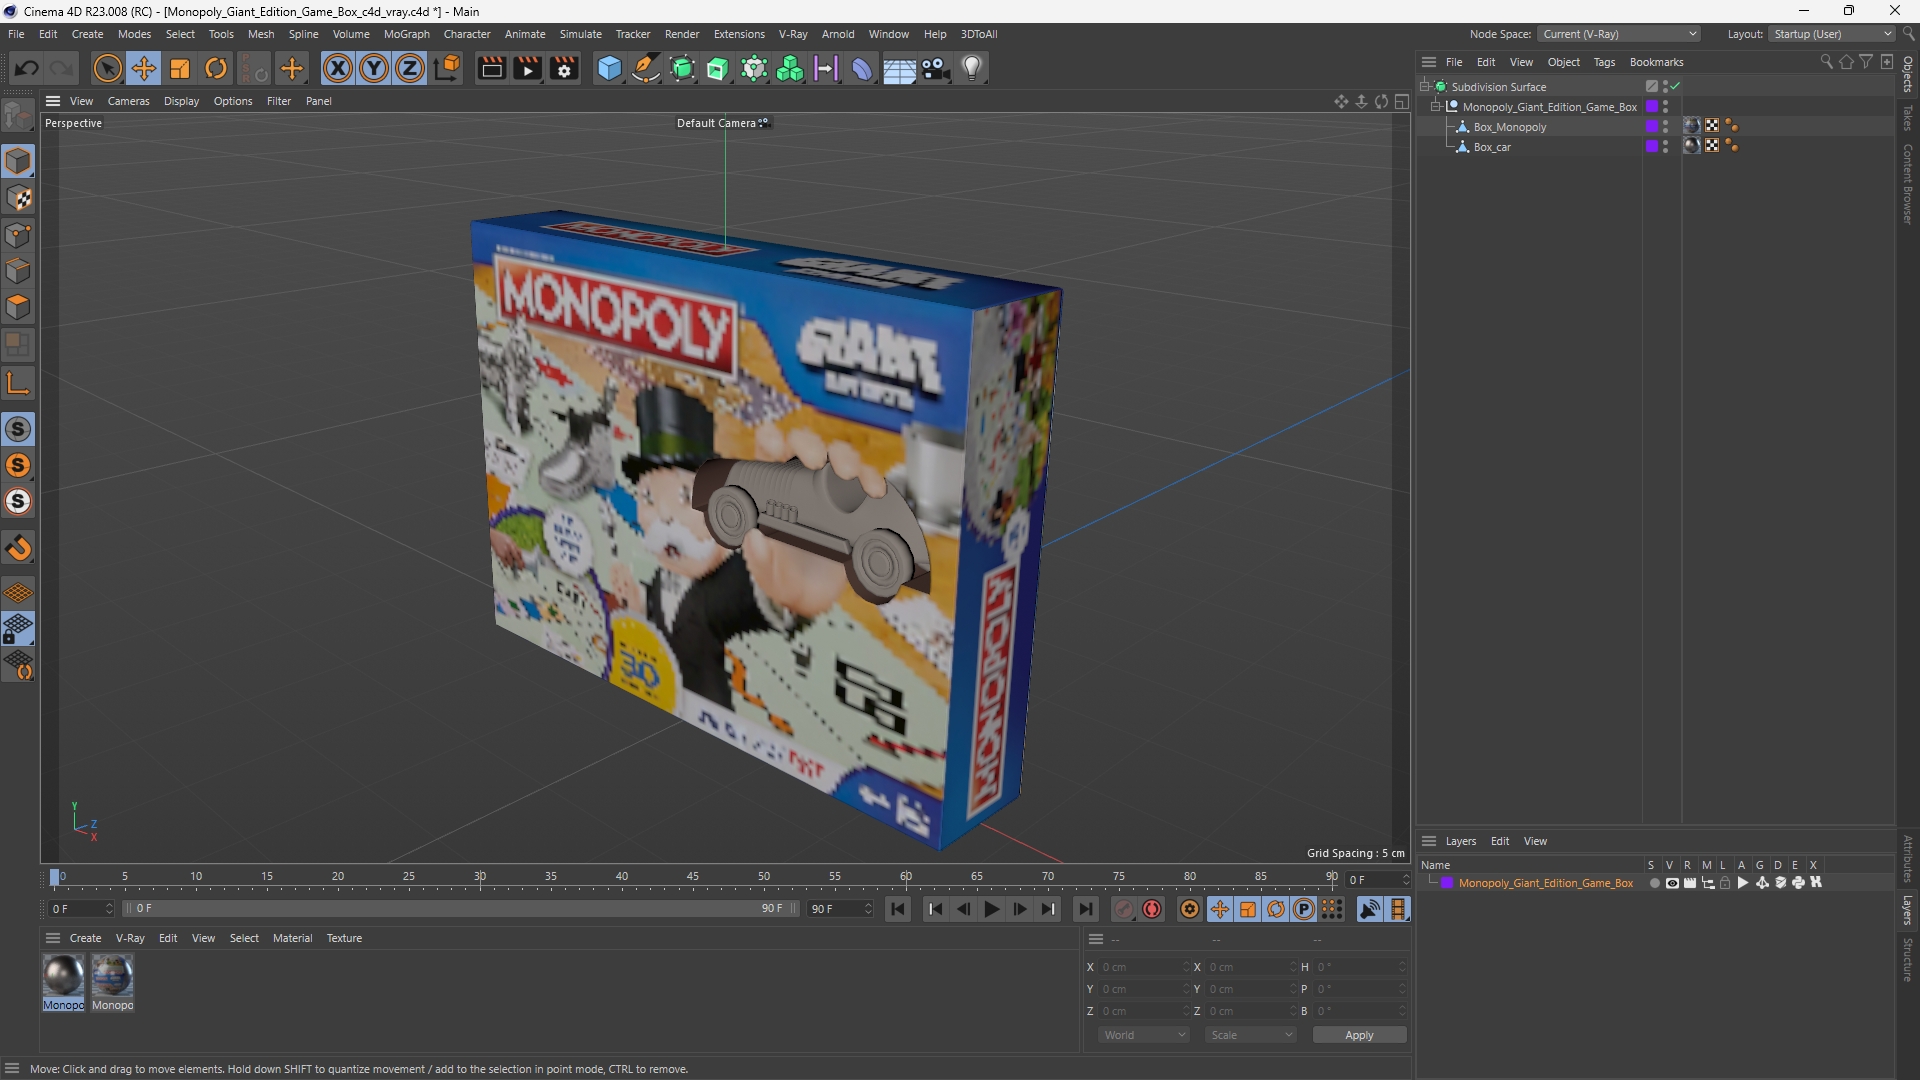Toggle Y axis lock
Image resolution: width=1920 pixels, height=1080 pixels.
(373, 68)
